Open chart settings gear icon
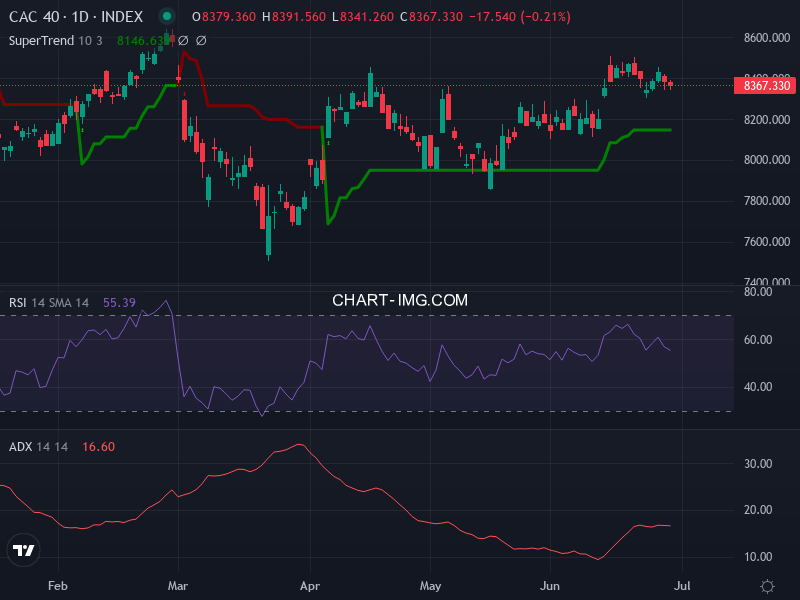 click(767, 586)
